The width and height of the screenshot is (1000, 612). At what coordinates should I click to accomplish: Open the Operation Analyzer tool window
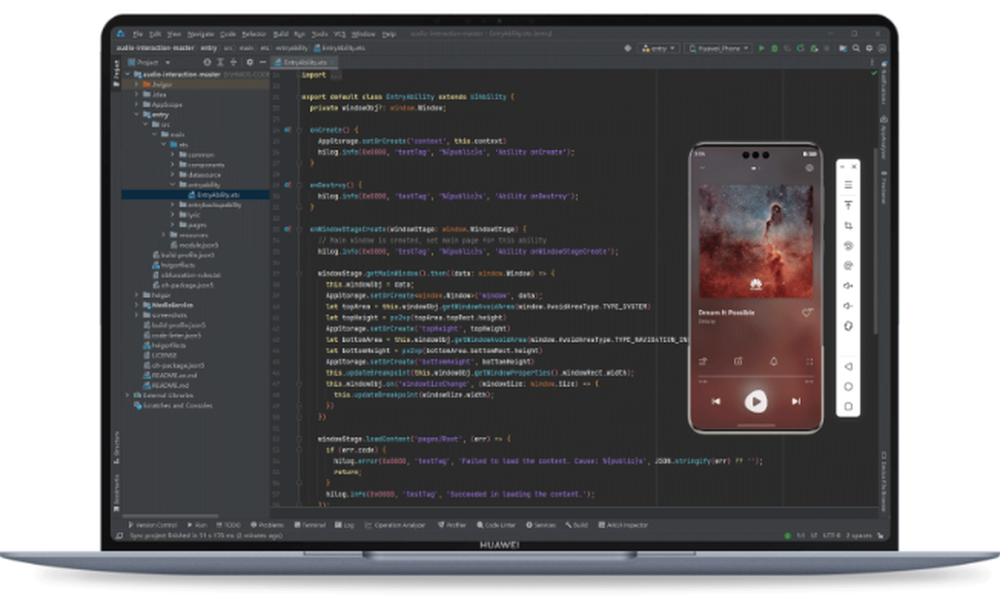pyautogui.click(x=395, y=525)
